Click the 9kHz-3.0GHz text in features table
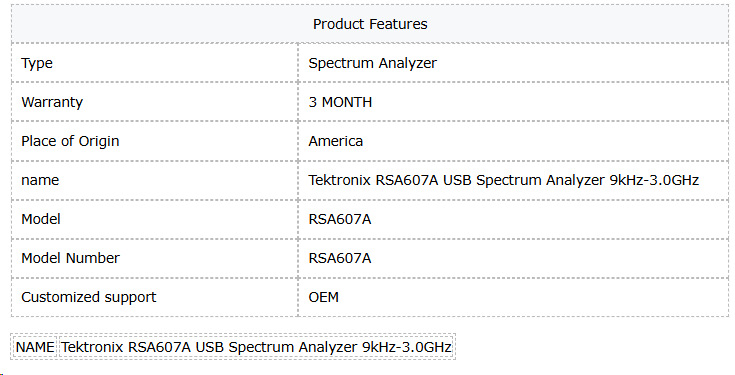The image size is (735, 375). 654,180
